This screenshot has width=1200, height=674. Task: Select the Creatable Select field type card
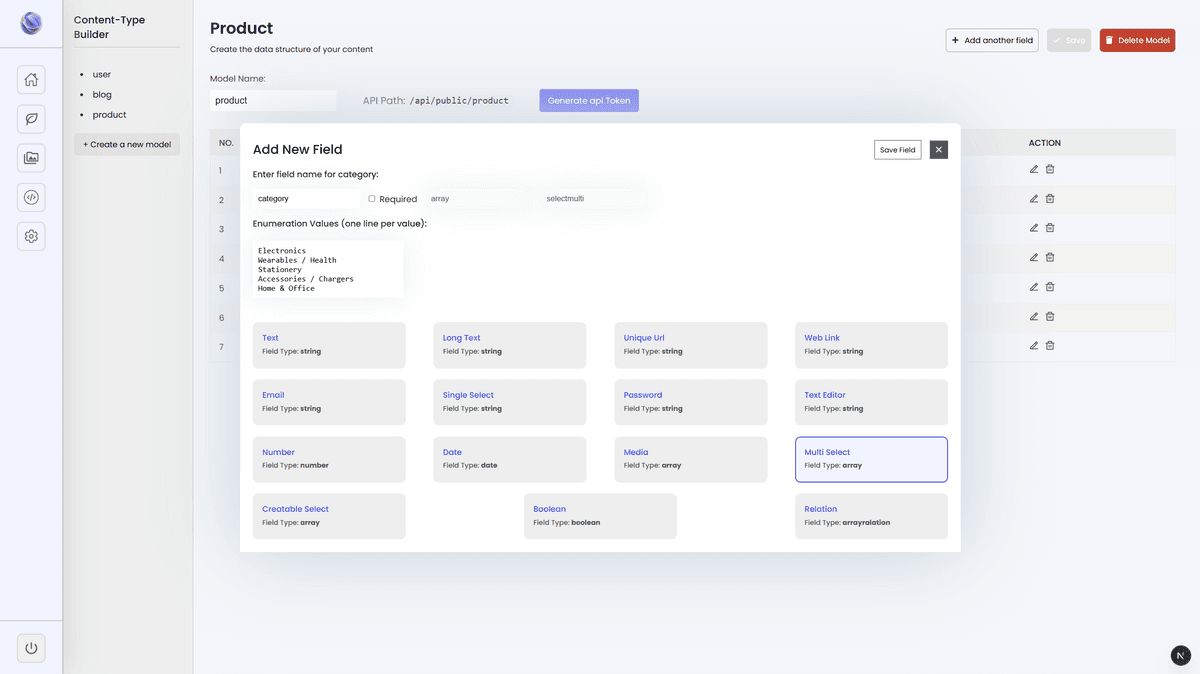coord(329,516)
